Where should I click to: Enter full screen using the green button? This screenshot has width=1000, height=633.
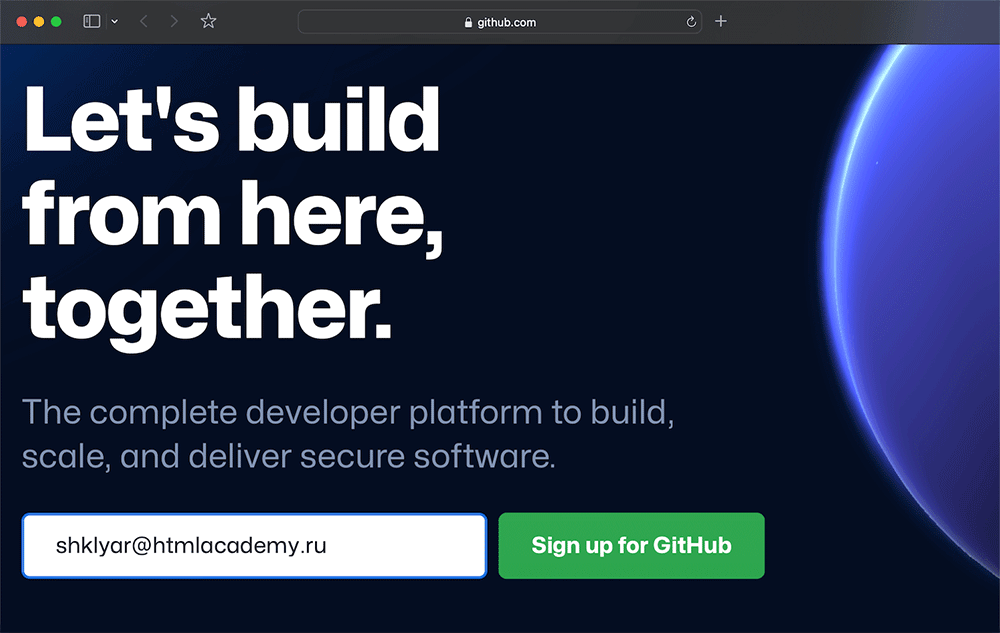tap(56, 21)
